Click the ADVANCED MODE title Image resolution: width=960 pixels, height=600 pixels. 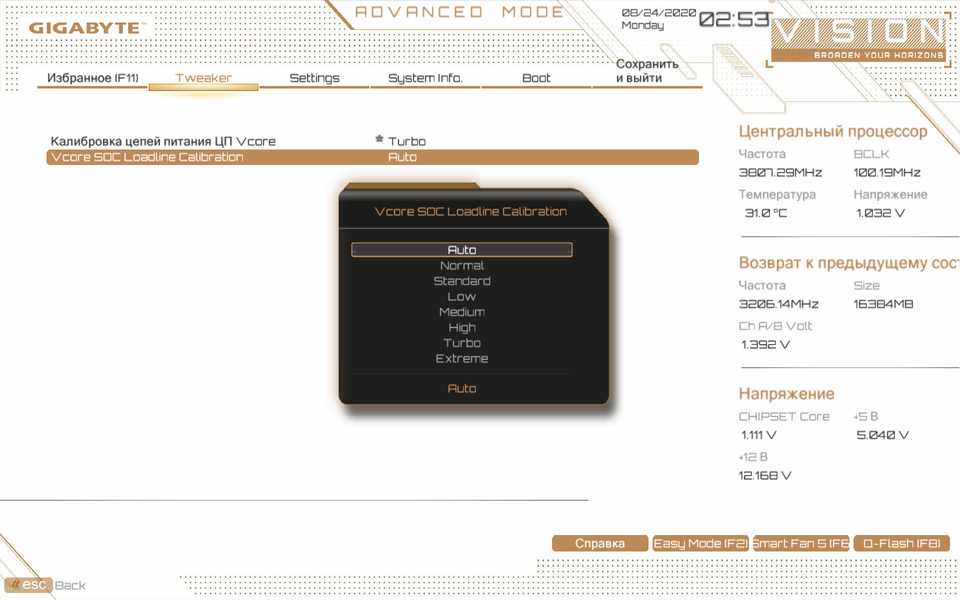(460, 12)
